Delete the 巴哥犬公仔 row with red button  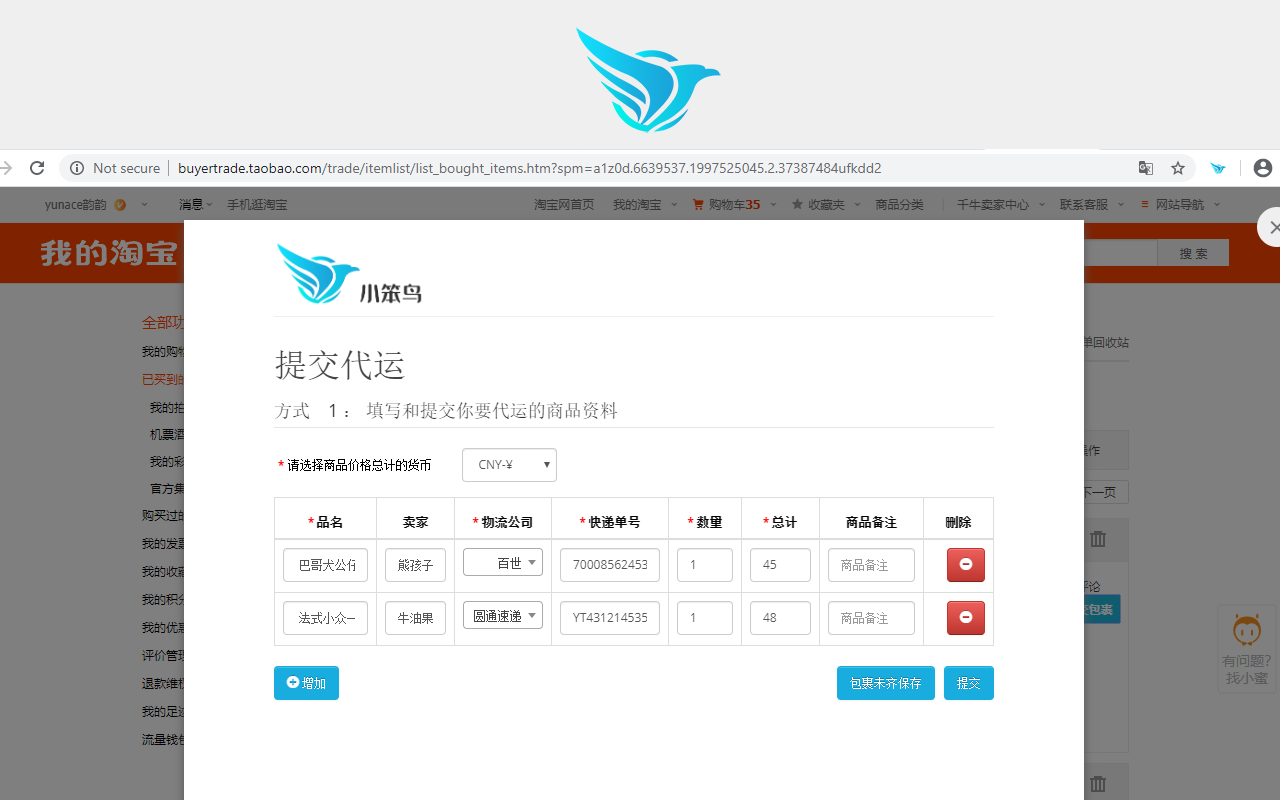pyautogui.click(x=965, y=565)
